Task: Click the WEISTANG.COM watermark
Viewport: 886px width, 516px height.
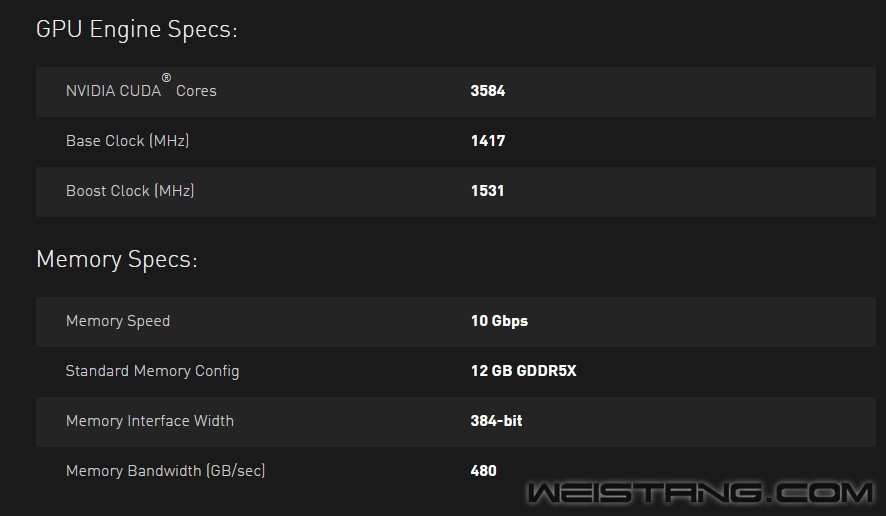Action: tap(701, 492)
